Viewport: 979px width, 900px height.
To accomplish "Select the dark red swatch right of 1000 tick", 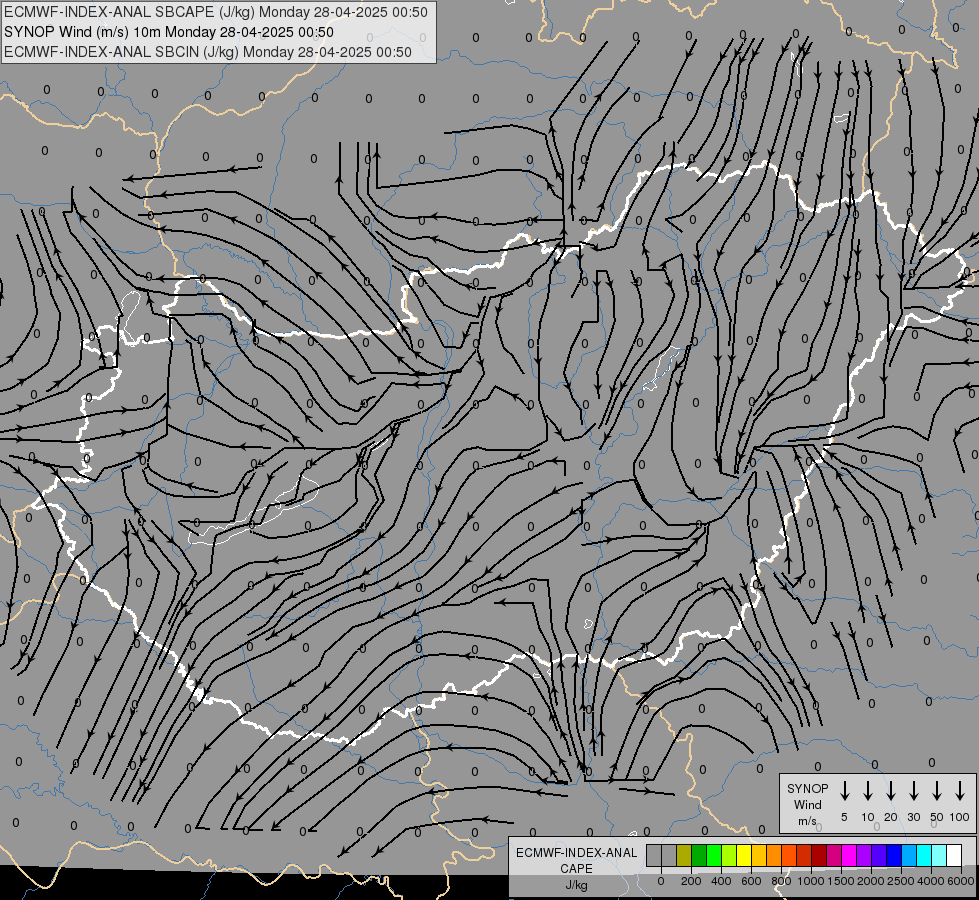I will (x=819, y=855).
